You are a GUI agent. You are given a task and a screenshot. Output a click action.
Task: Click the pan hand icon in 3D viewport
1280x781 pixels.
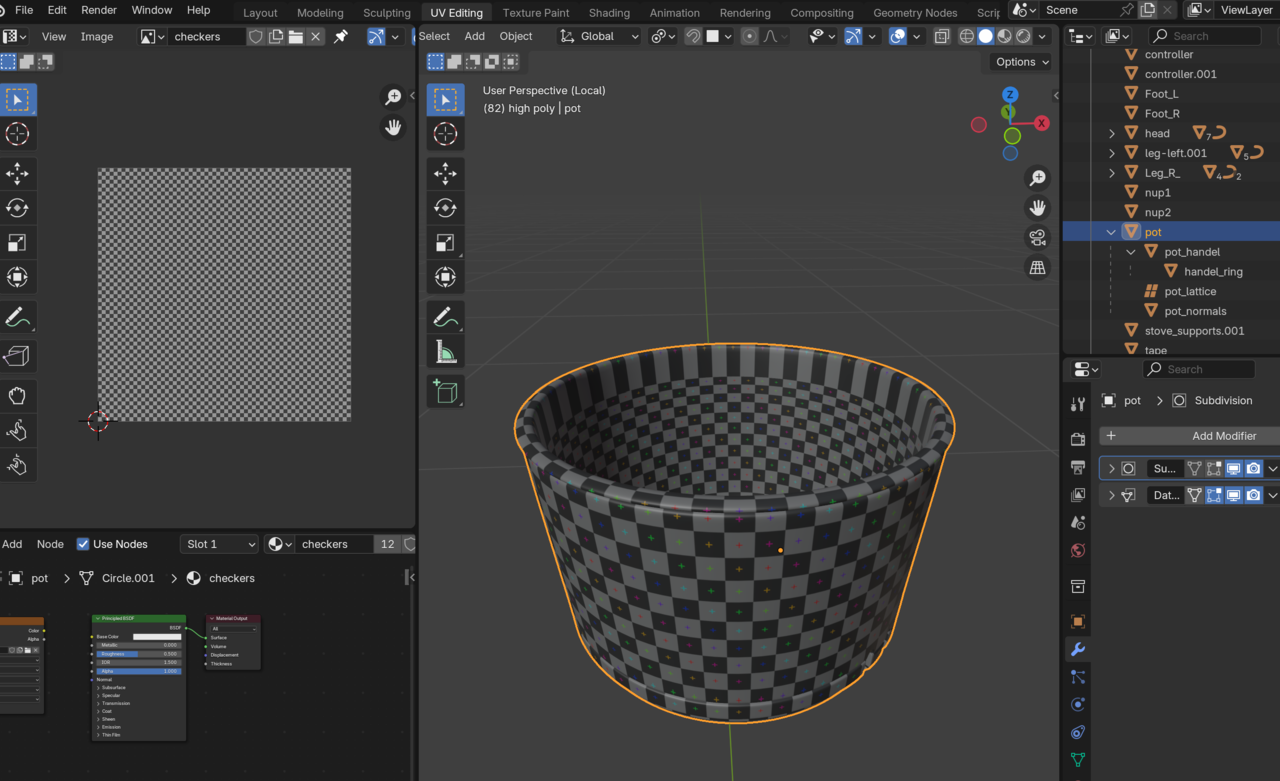tap(1038, 208)
